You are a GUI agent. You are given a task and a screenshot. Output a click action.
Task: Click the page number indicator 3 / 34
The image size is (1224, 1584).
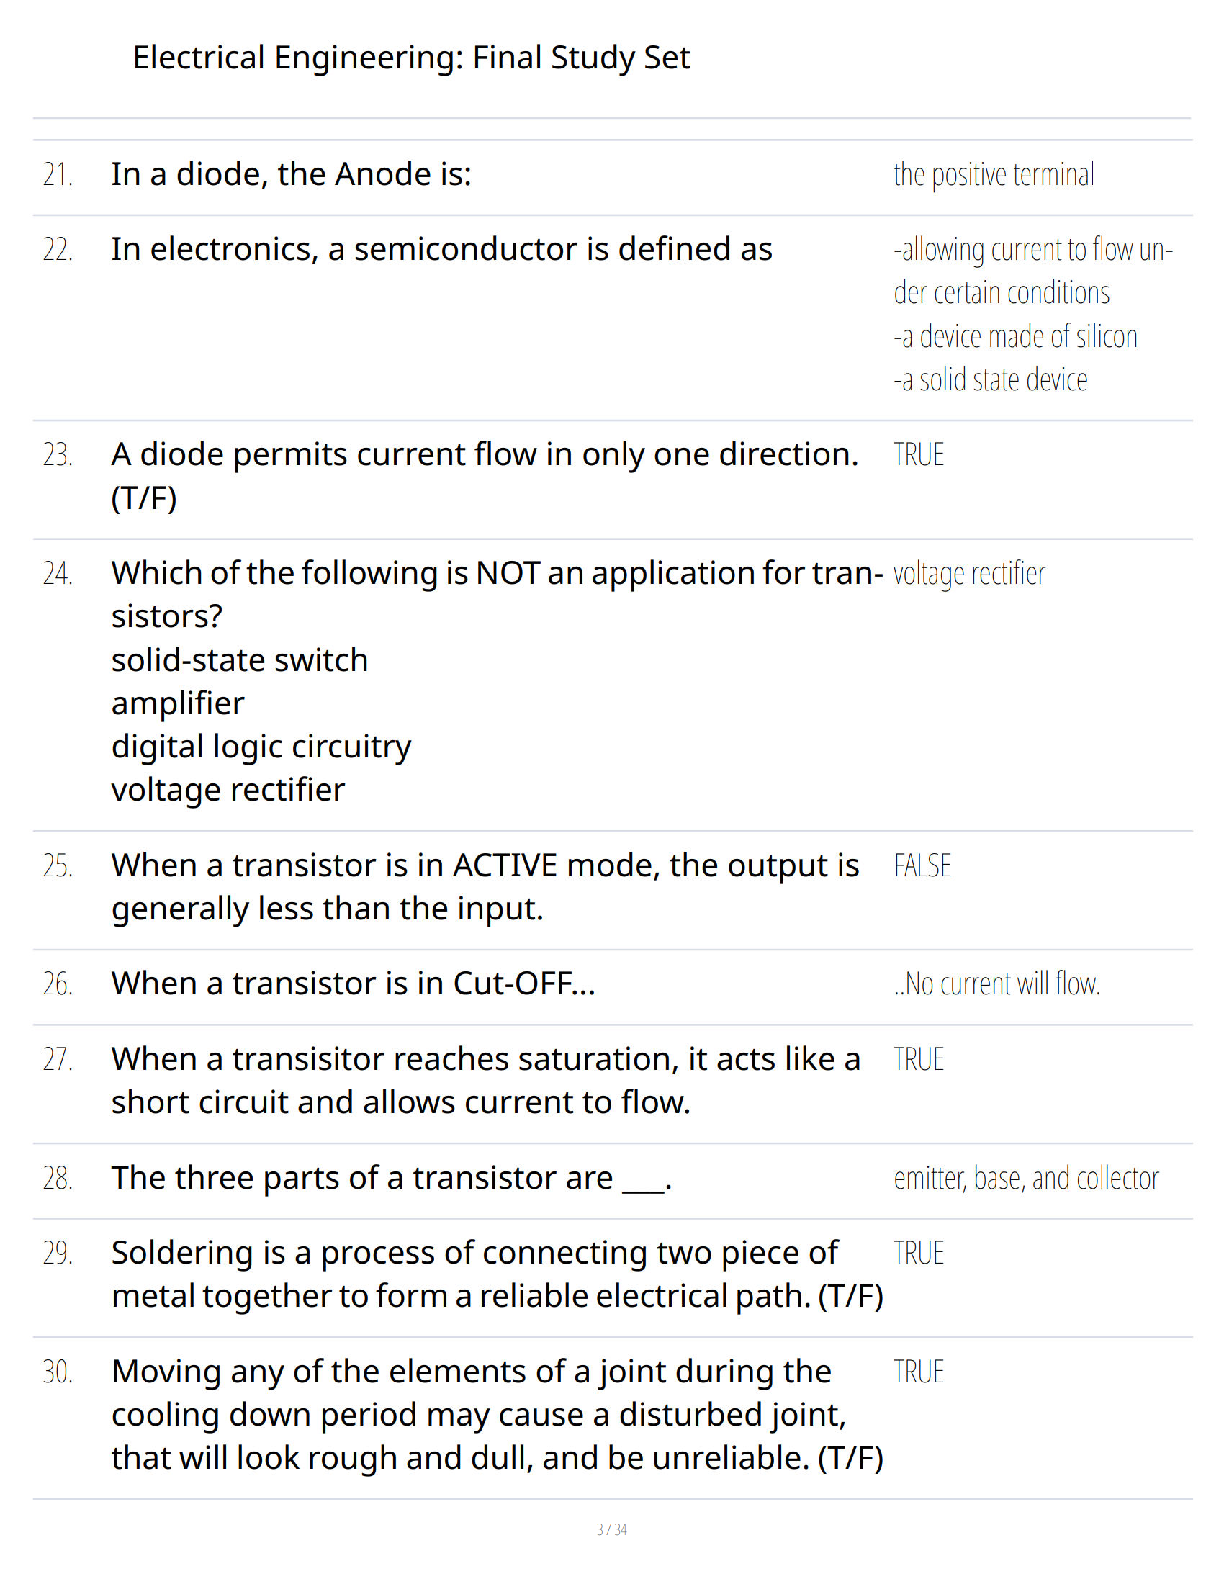612,1530
